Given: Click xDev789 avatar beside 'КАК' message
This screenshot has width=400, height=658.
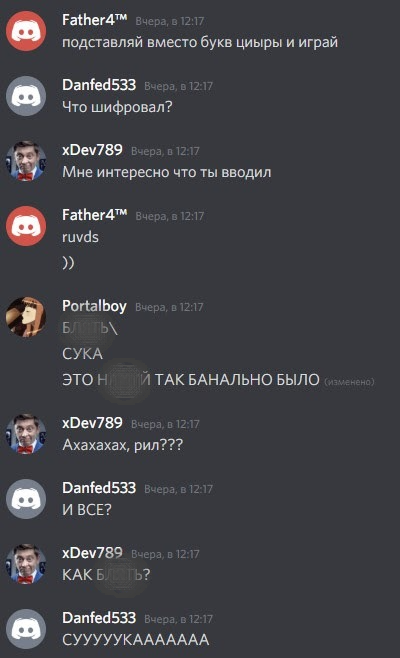Looking at the screenshot, I should coord(26,564).
